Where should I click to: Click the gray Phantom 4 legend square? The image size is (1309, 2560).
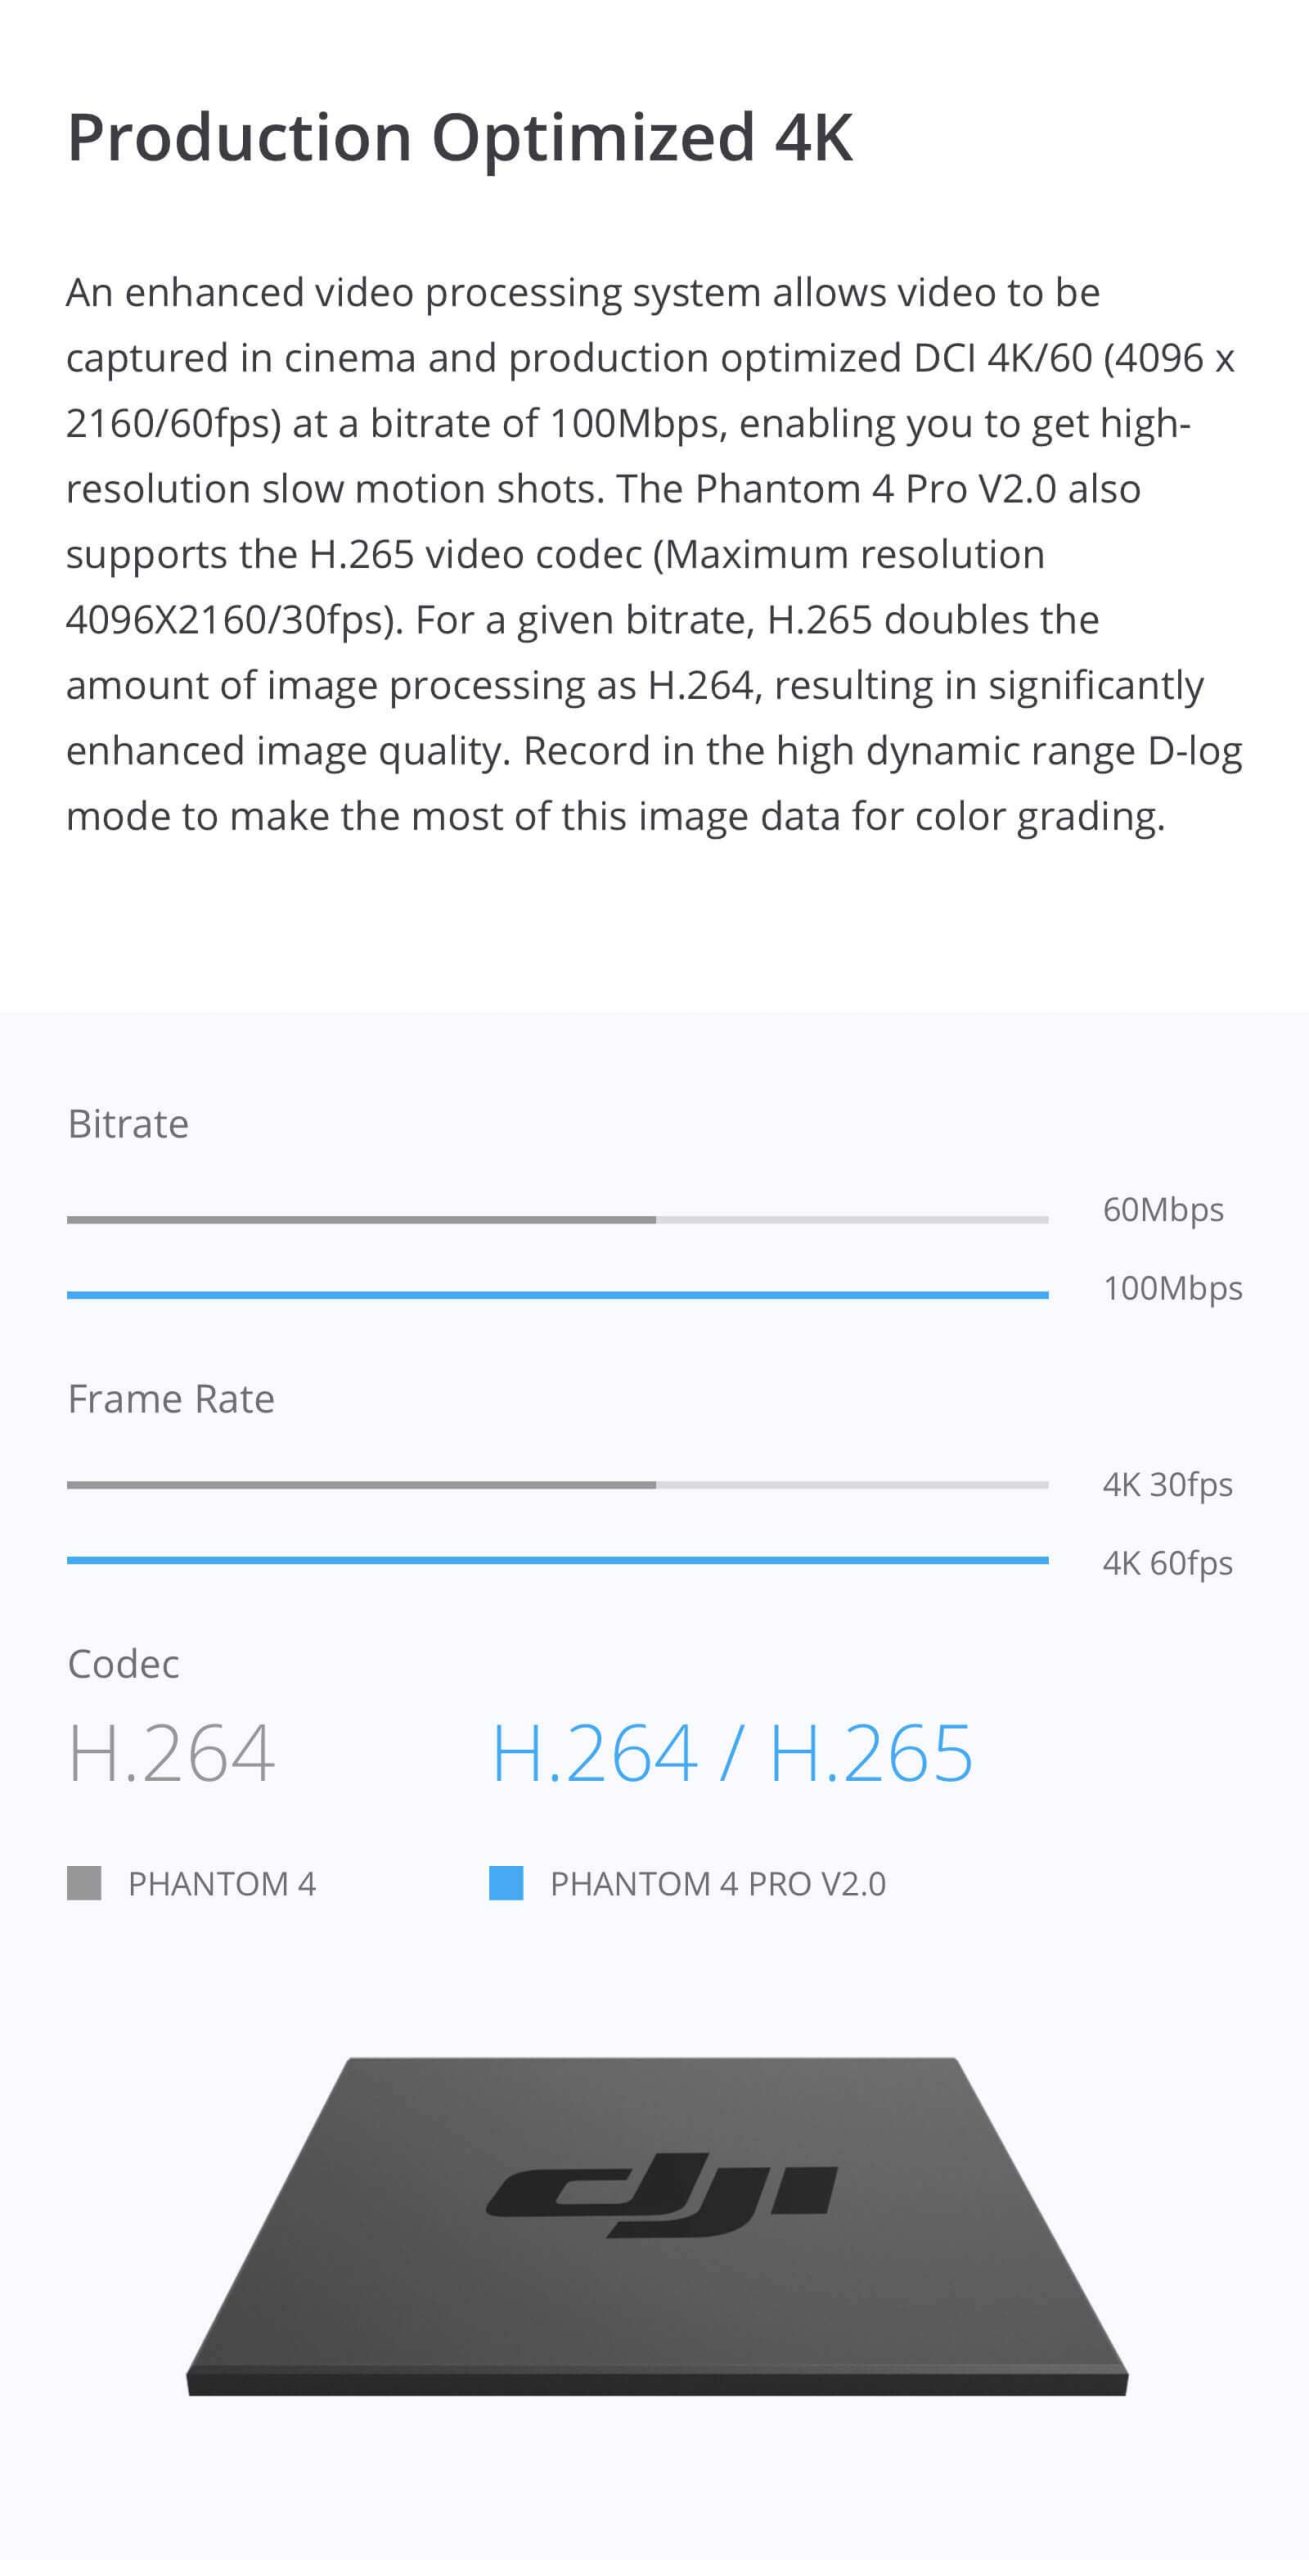tap(84, 1883)
